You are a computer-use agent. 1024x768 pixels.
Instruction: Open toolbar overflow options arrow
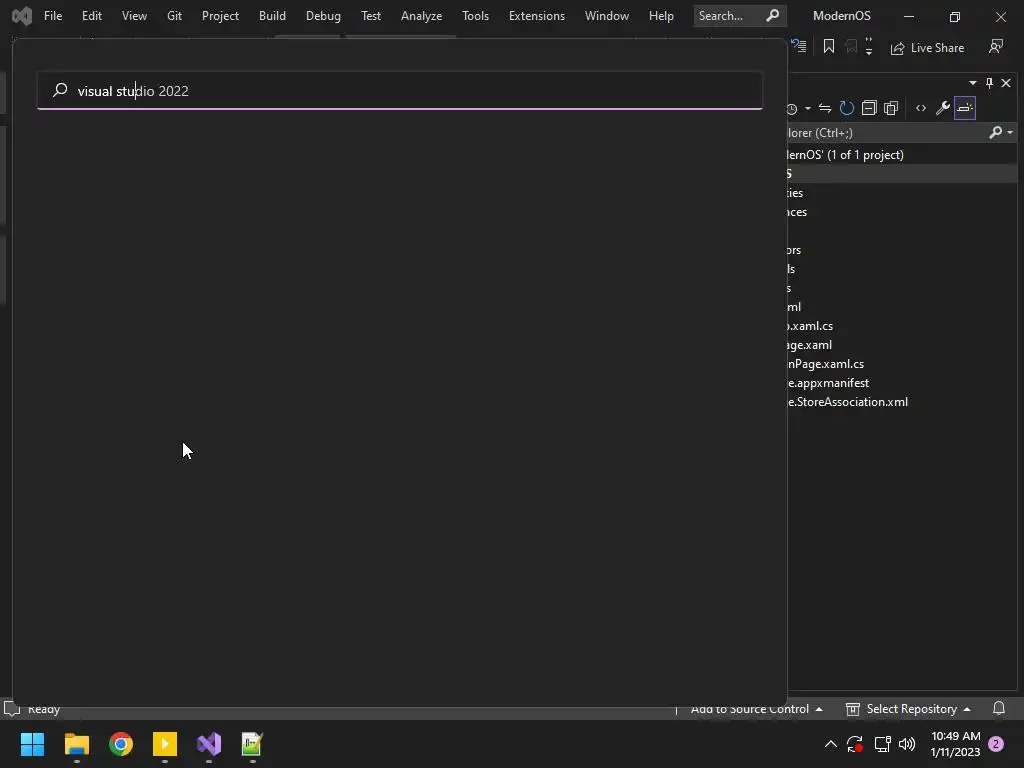click(869, 46)
